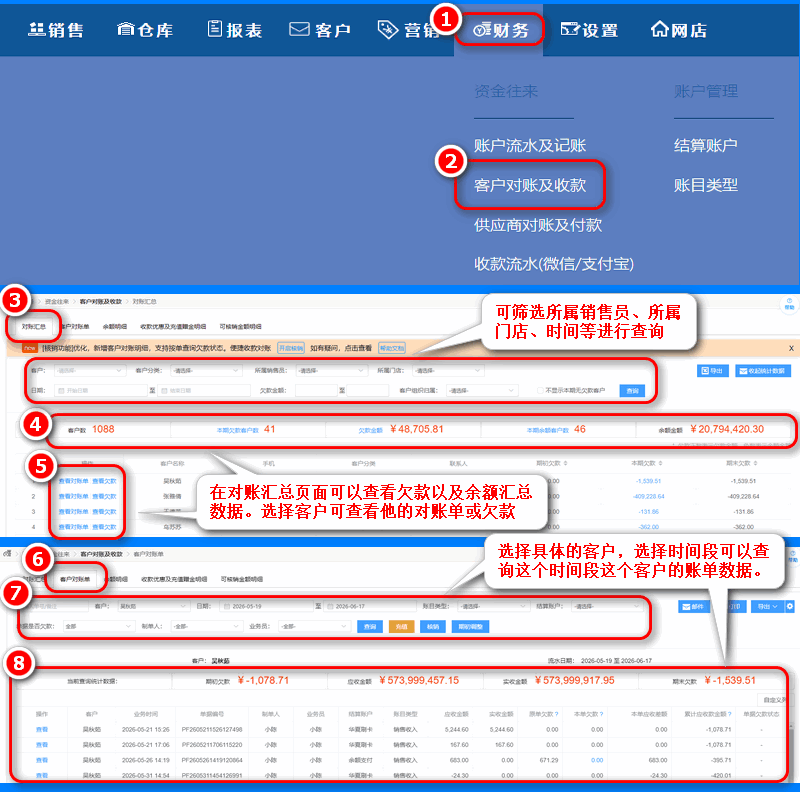The image size is (800, 792).
Task: Select 结算账户 under 账户管理
Action: (706, 146)
